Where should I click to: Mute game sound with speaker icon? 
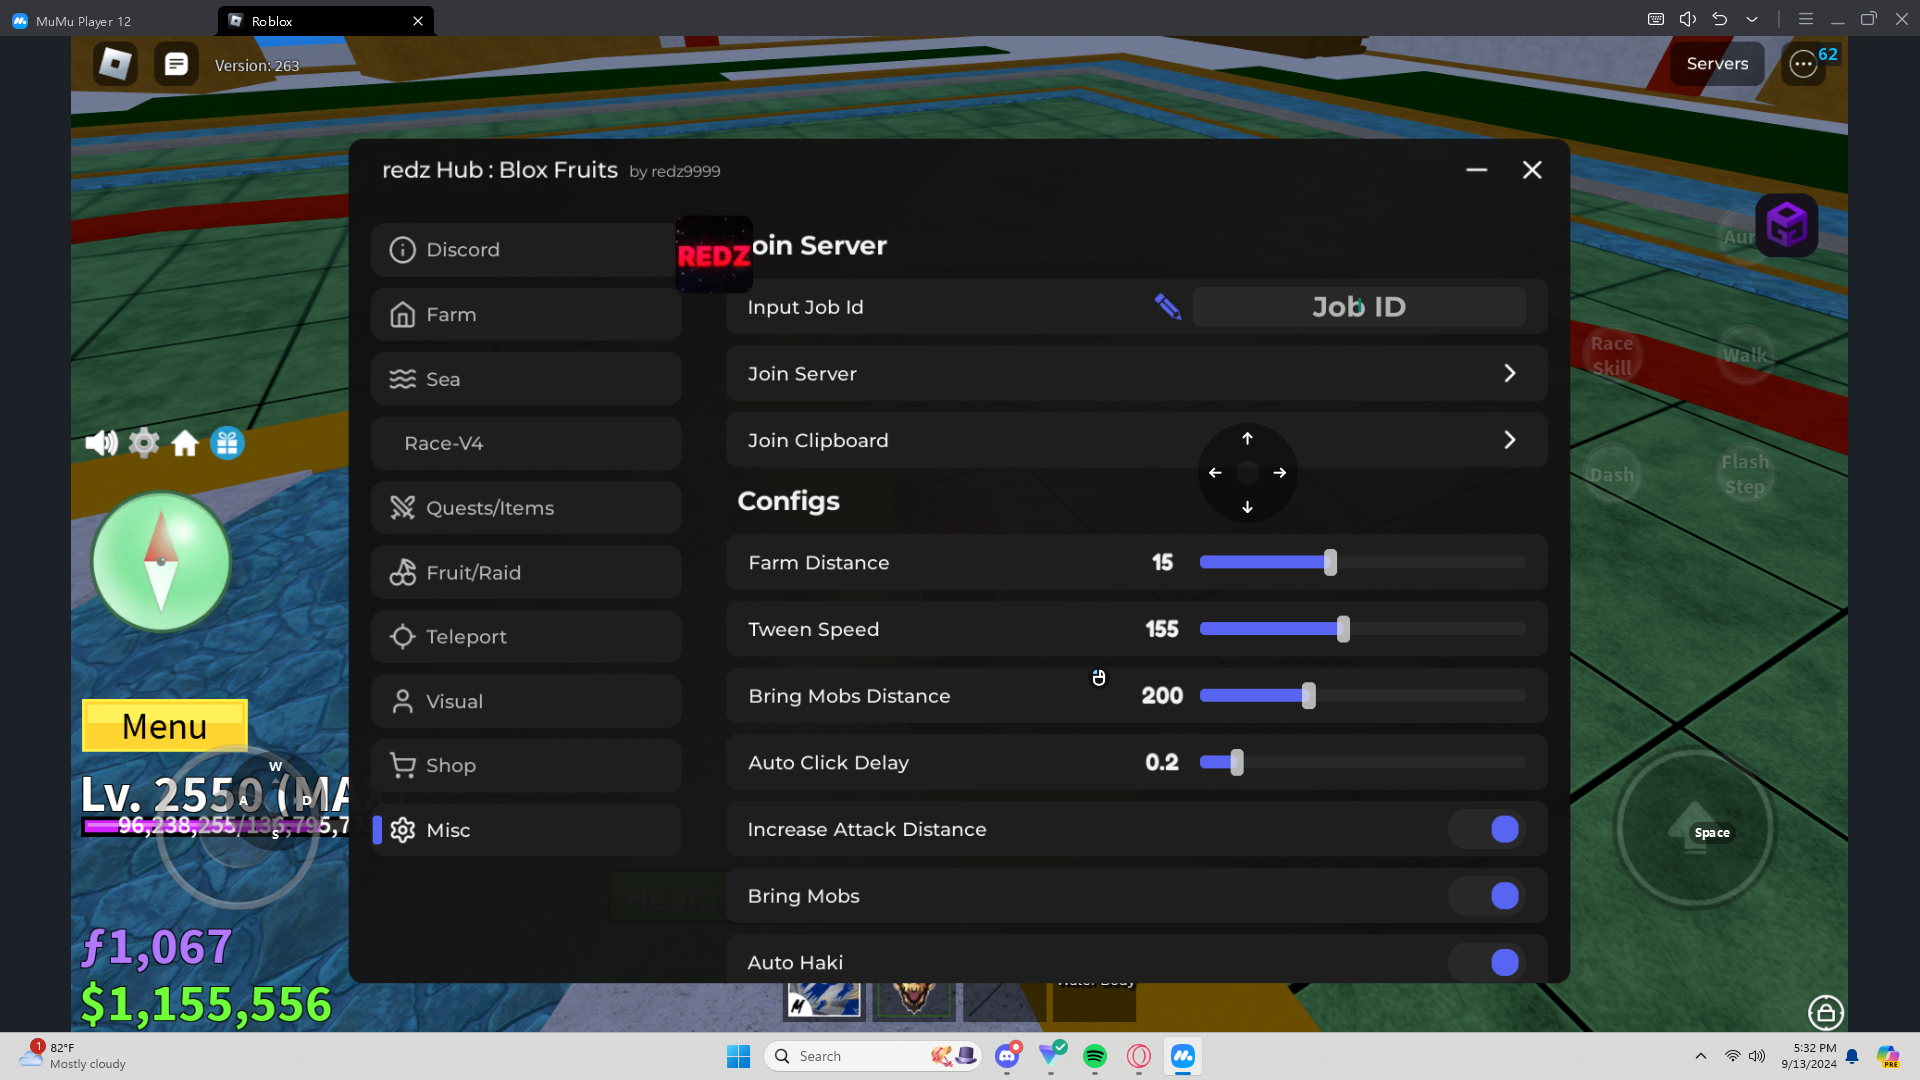(x=101, y=443)
